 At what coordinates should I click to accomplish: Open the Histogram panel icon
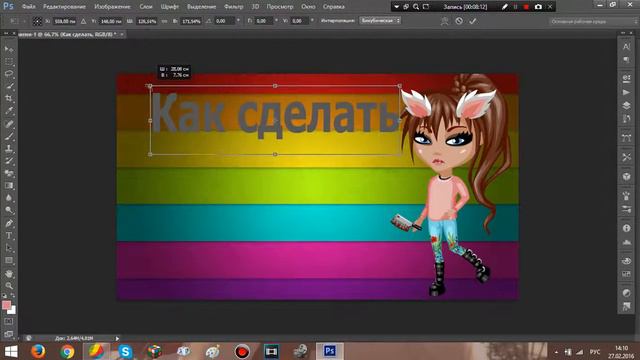626,242
